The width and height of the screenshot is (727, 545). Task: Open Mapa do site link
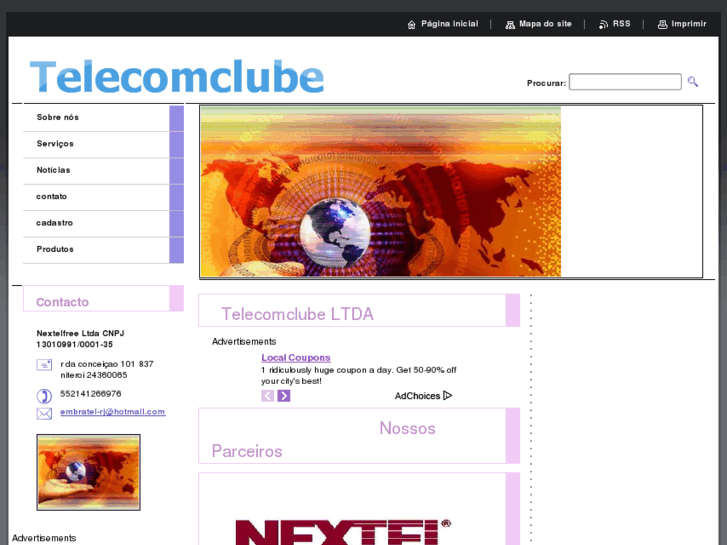(545, 24)
